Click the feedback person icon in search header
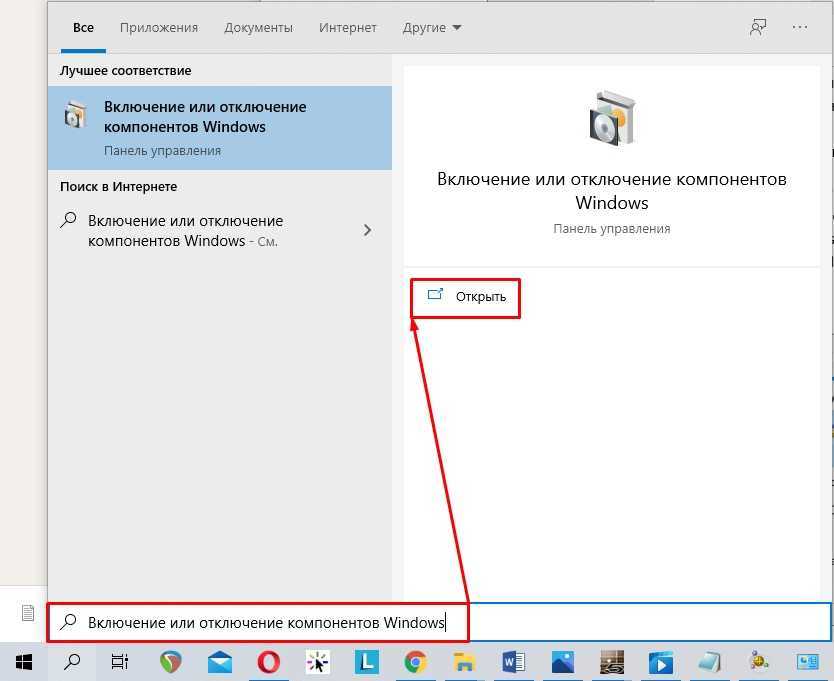 click(758, 27)
